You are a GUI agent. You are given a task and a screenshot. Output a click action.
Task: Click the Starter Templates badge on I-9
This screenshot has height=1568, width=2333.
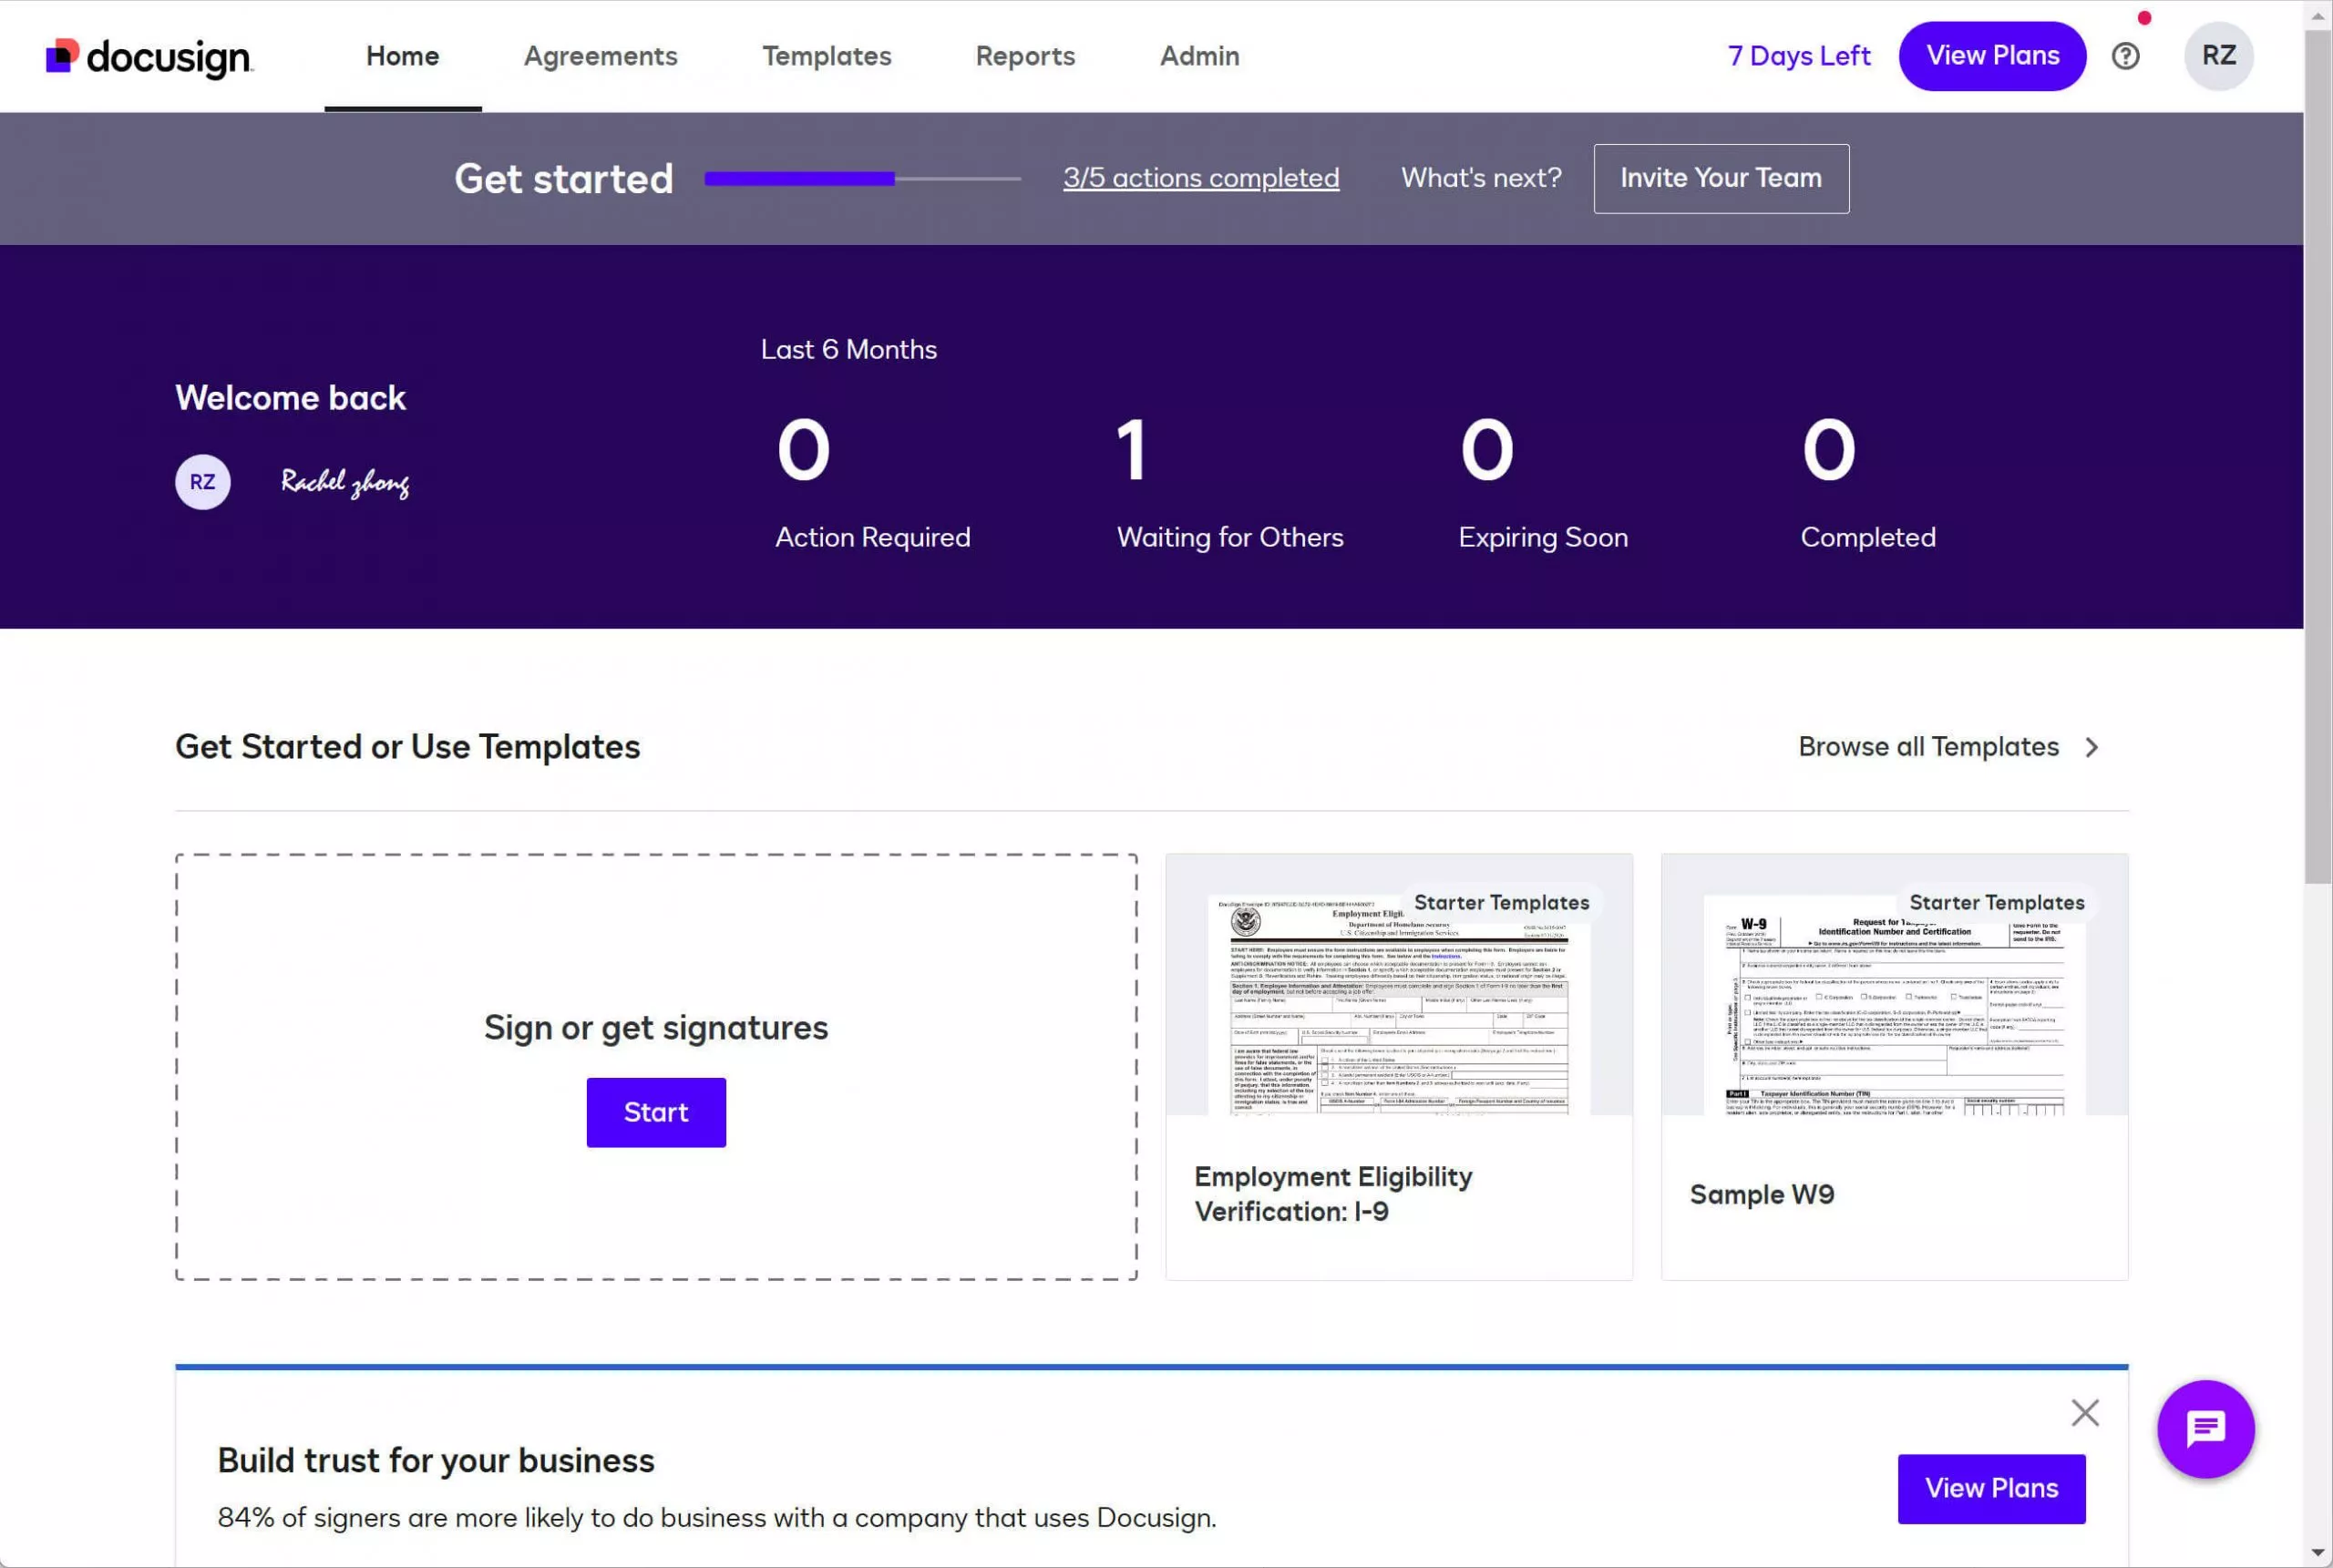(1500, 903)
